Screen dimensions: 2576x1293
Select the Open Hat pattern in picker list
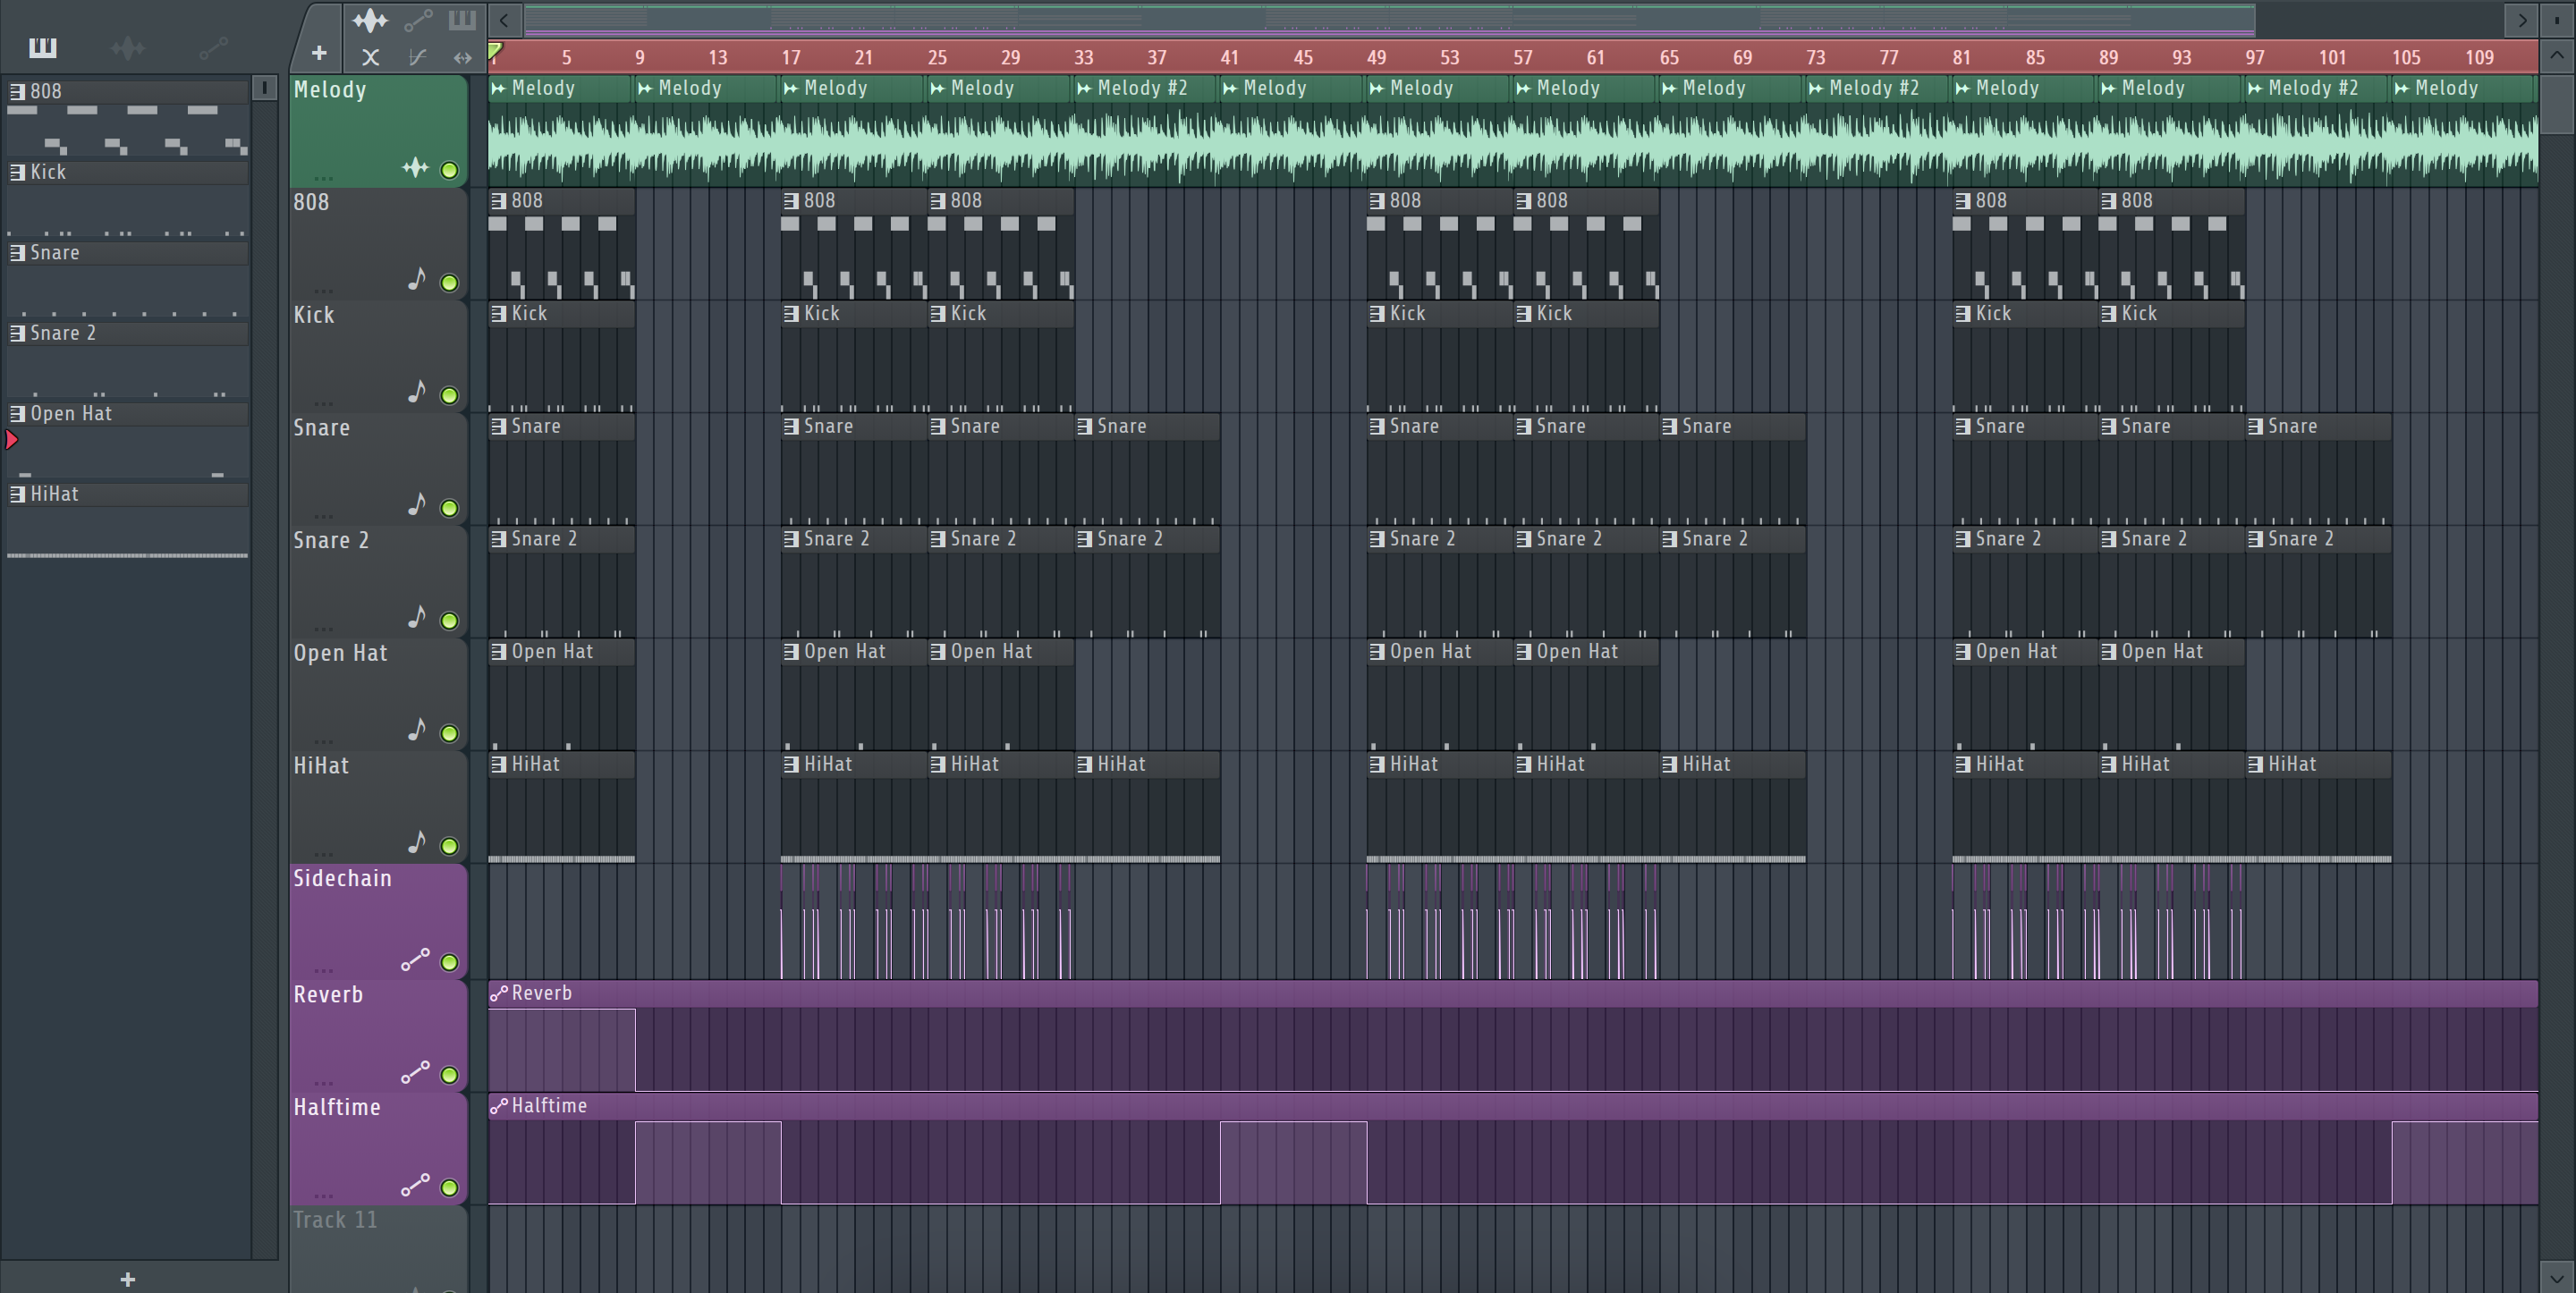coord(128,414)
